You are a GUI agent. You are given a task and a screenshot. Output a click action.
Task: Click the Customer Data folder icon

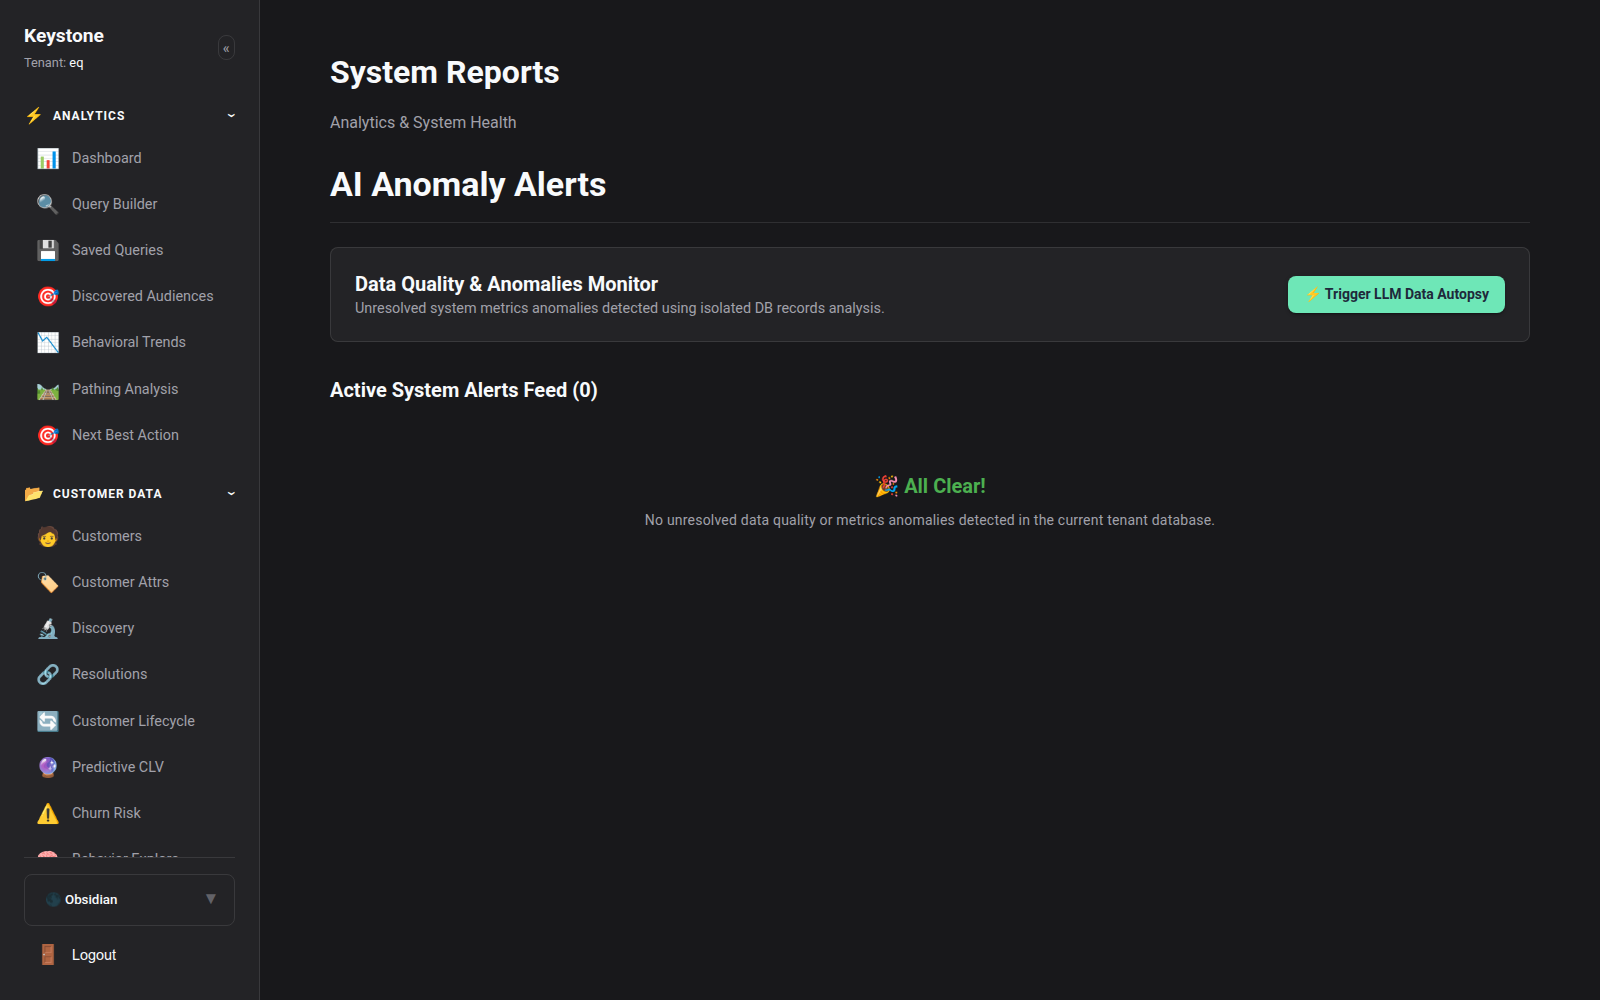[34, 493]
